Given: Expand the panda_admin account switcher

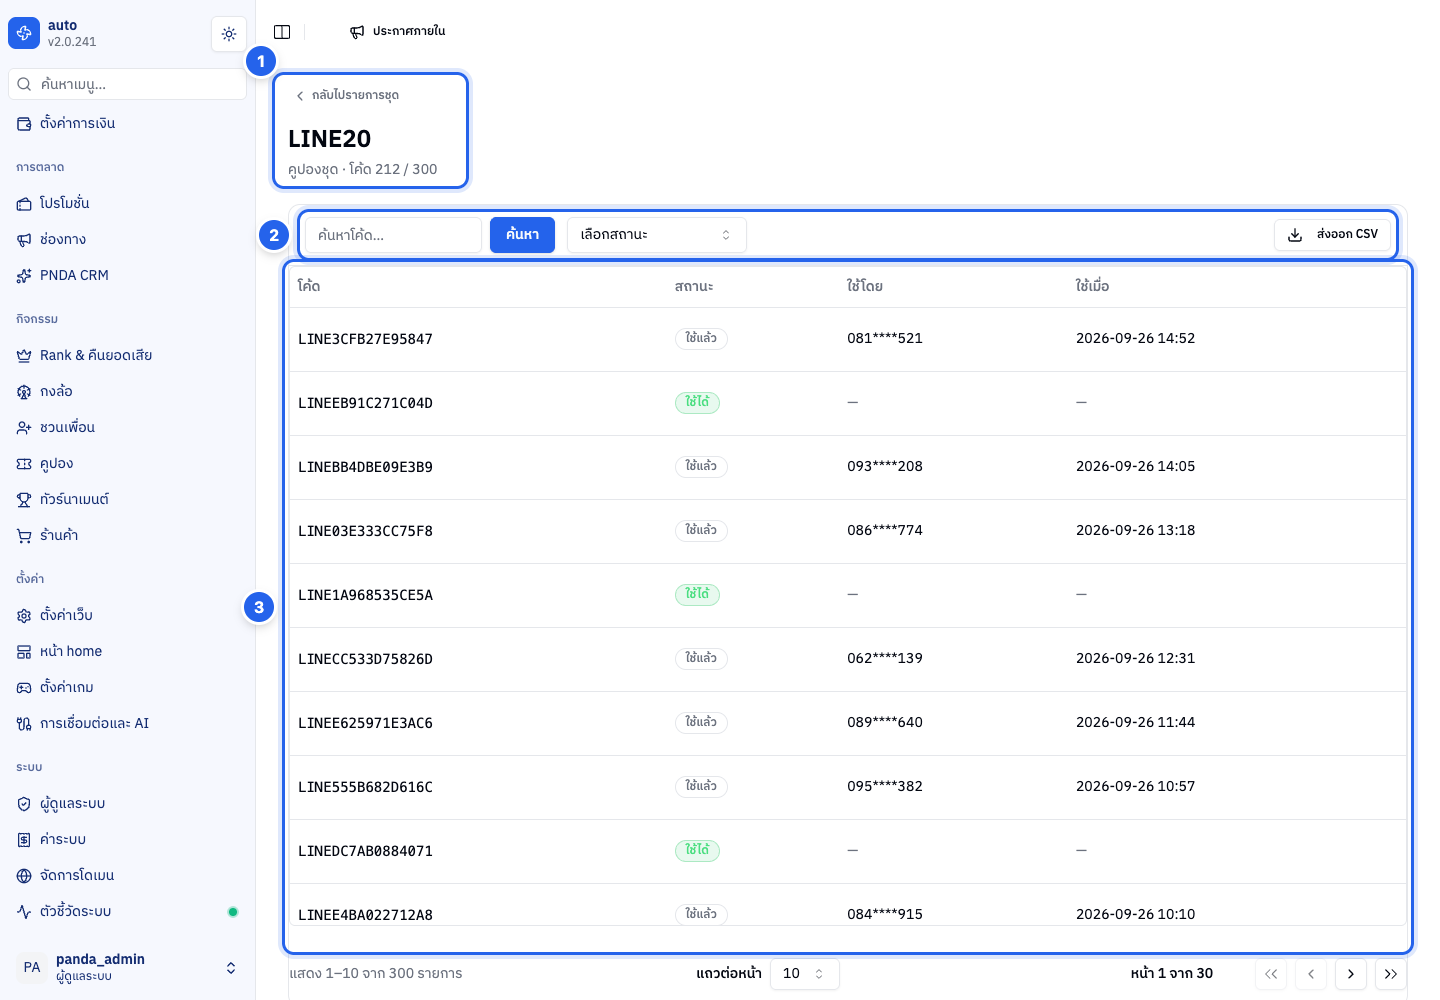Looking at the screenshot, I should (127, 967).
